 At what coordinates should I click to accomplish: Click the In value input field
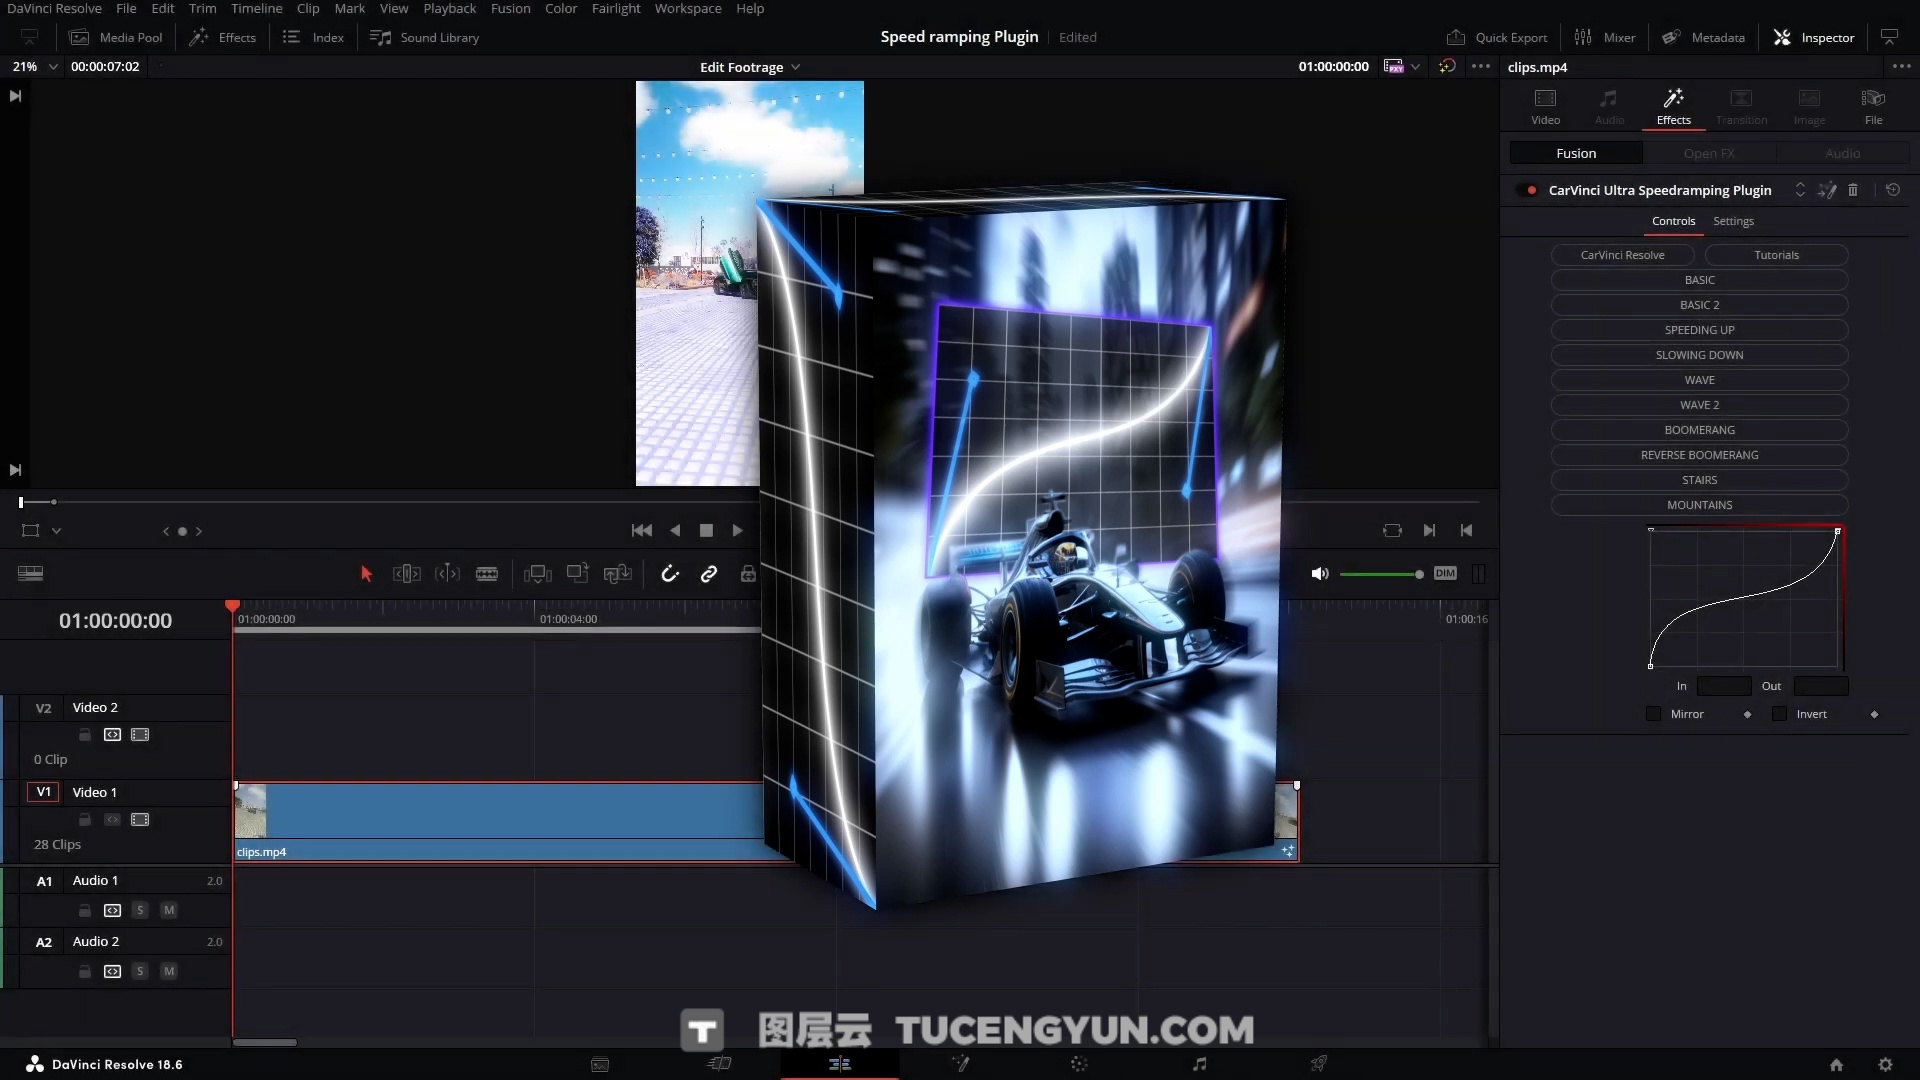1724,686
